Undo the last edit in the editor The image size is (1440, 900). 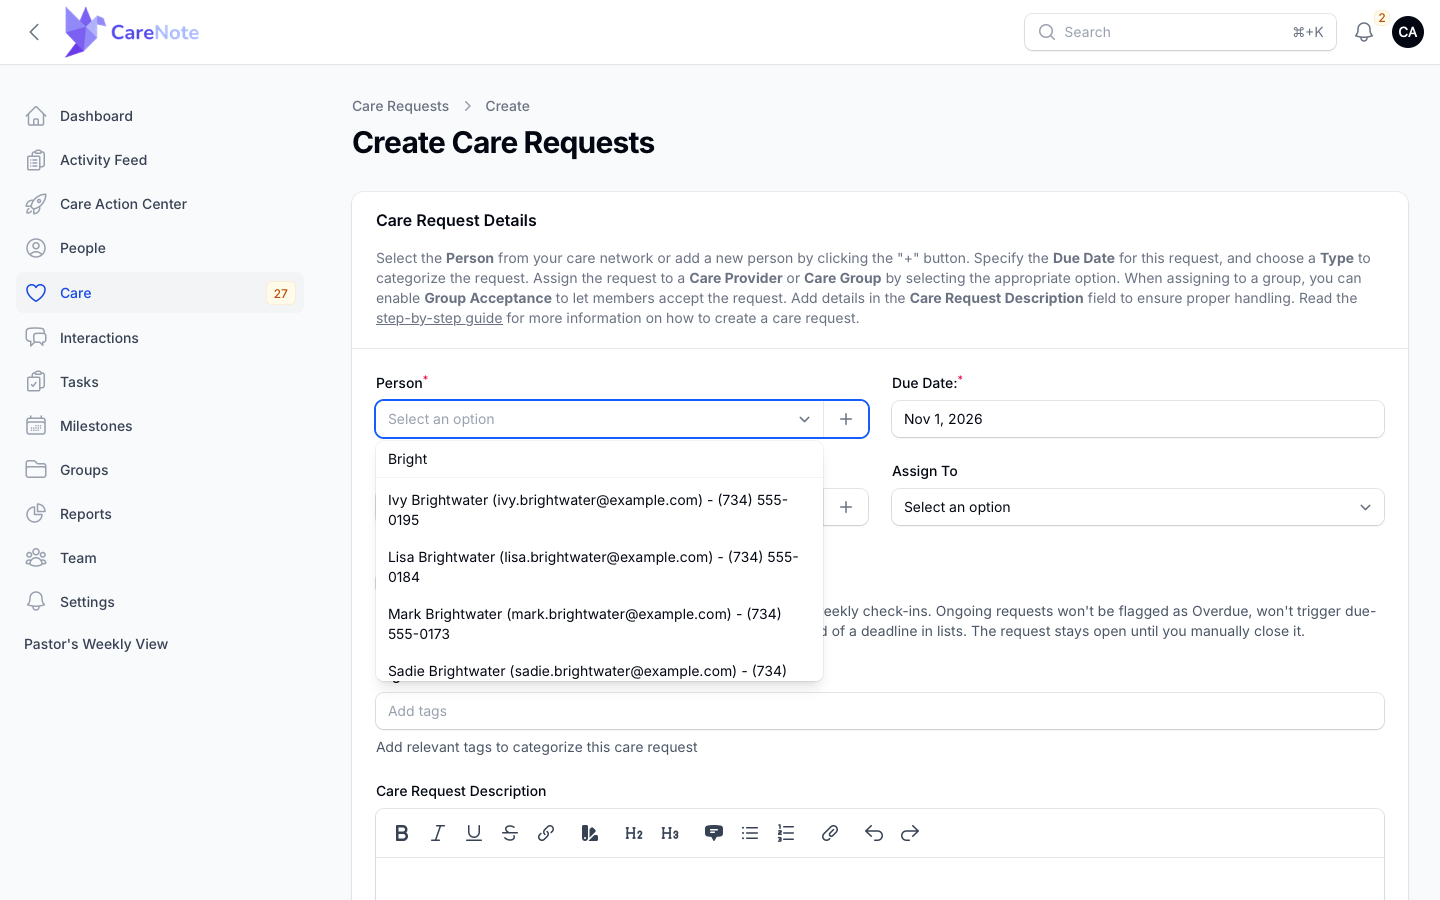pyautogui.click(x=874, y=833)
